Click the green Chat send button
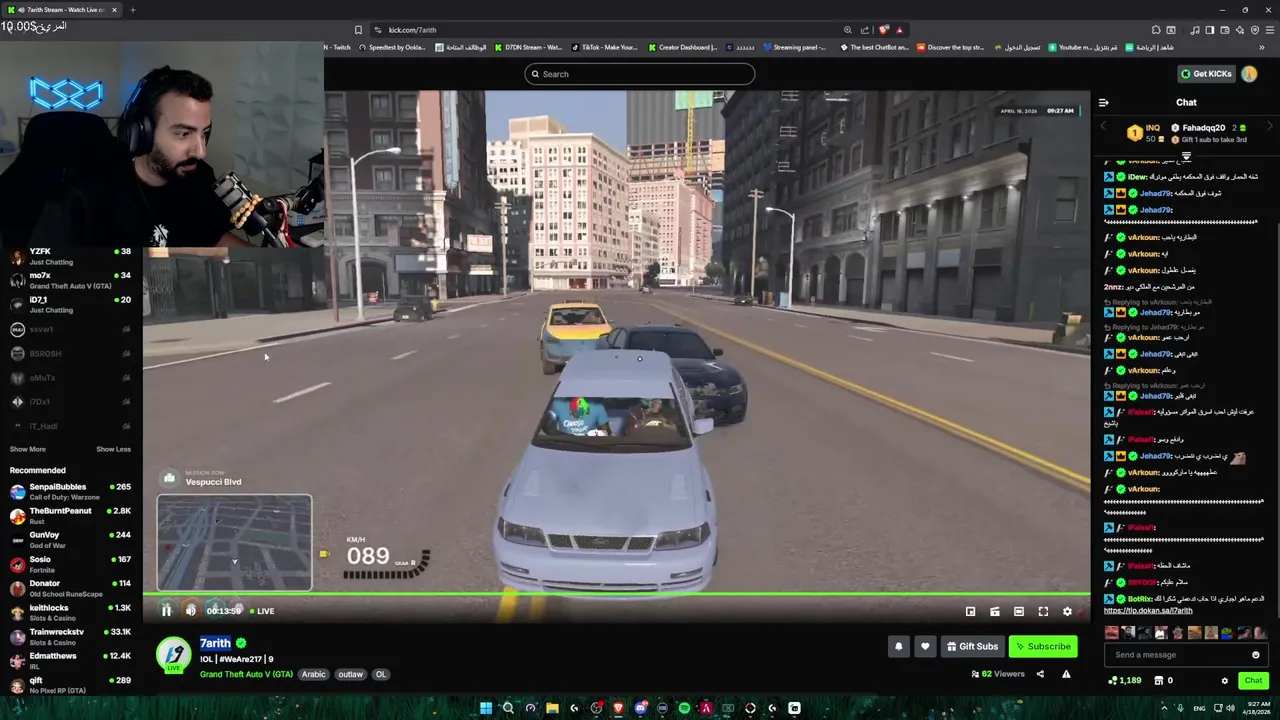Screen dimensions: 1280x720 pos(1253,680)
